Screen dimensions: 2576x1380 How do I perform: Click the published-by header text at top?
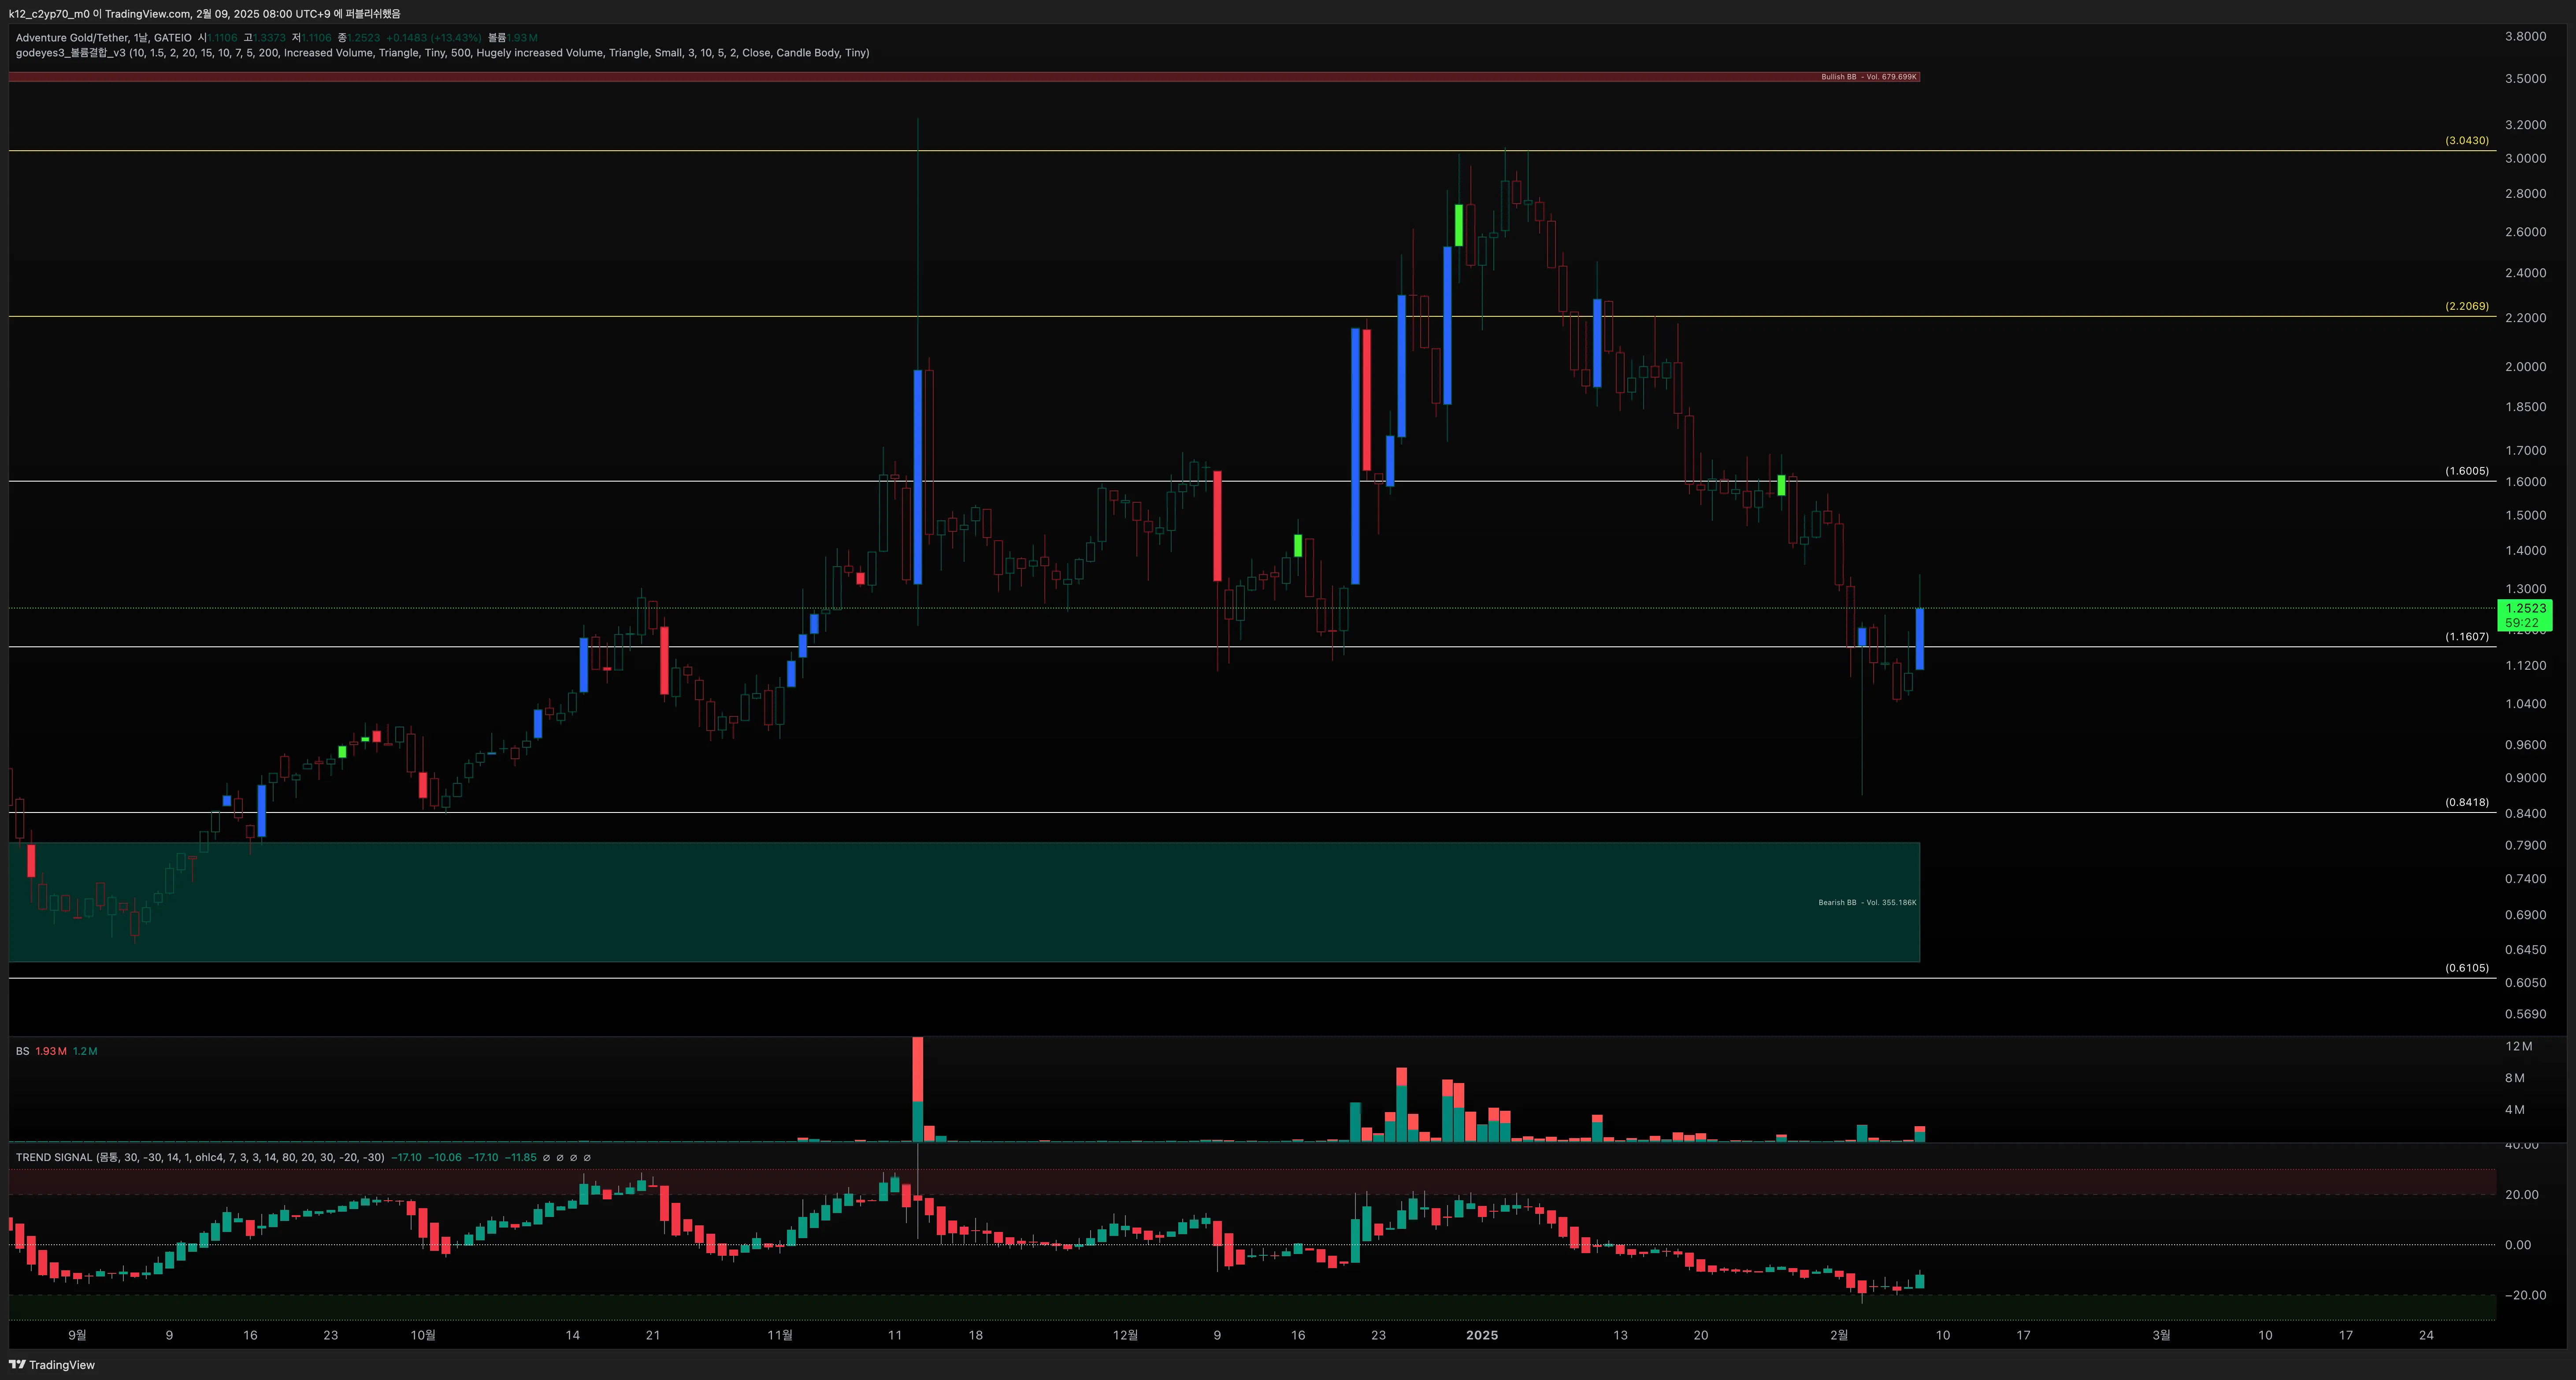point(204,14)
